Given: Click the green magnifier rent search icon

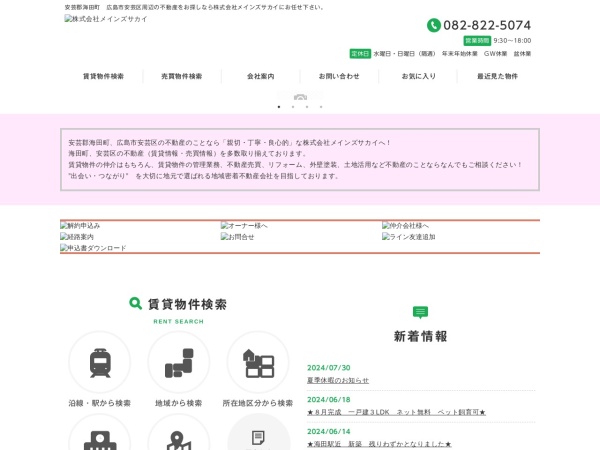Looking at the screenshot, I should (135, 303).
